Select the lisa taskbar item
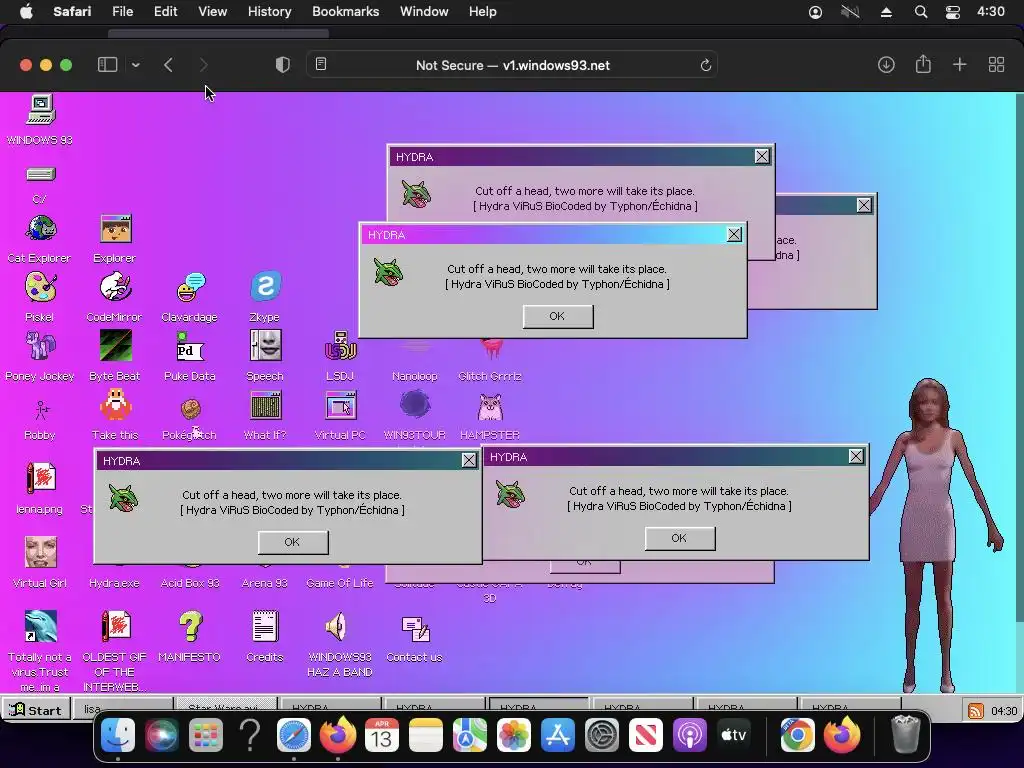 click(121, 709)
